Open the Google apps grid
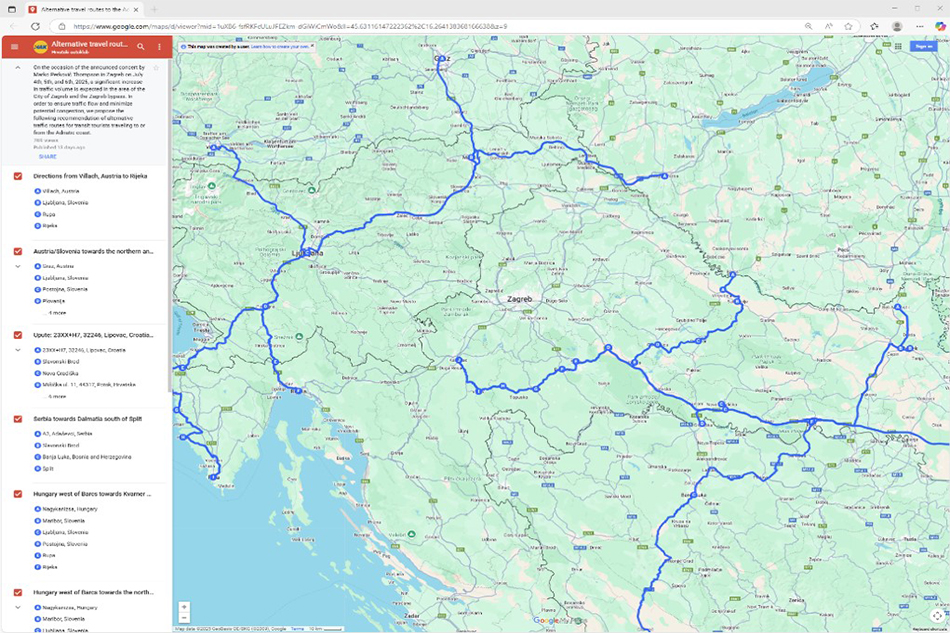950x633 pixels. [898, 47]
